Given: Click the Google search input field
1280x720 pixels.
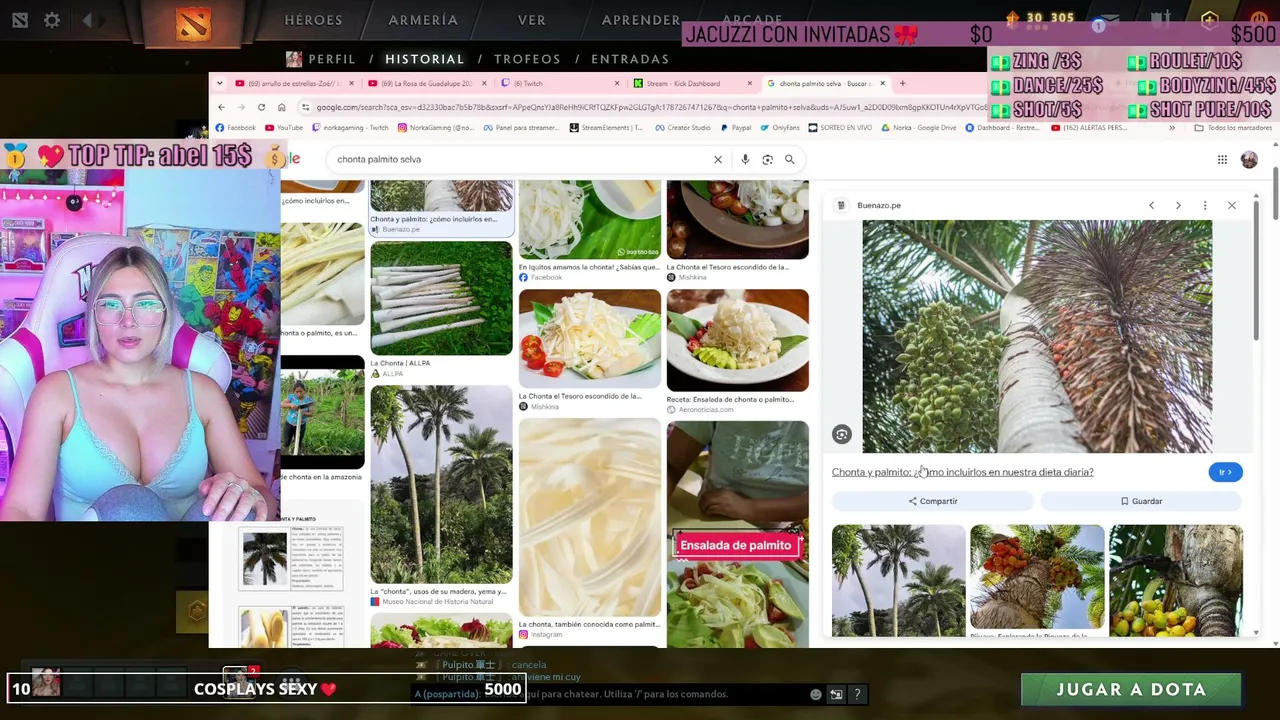Looking at the screenshot, I should (520, 159).
